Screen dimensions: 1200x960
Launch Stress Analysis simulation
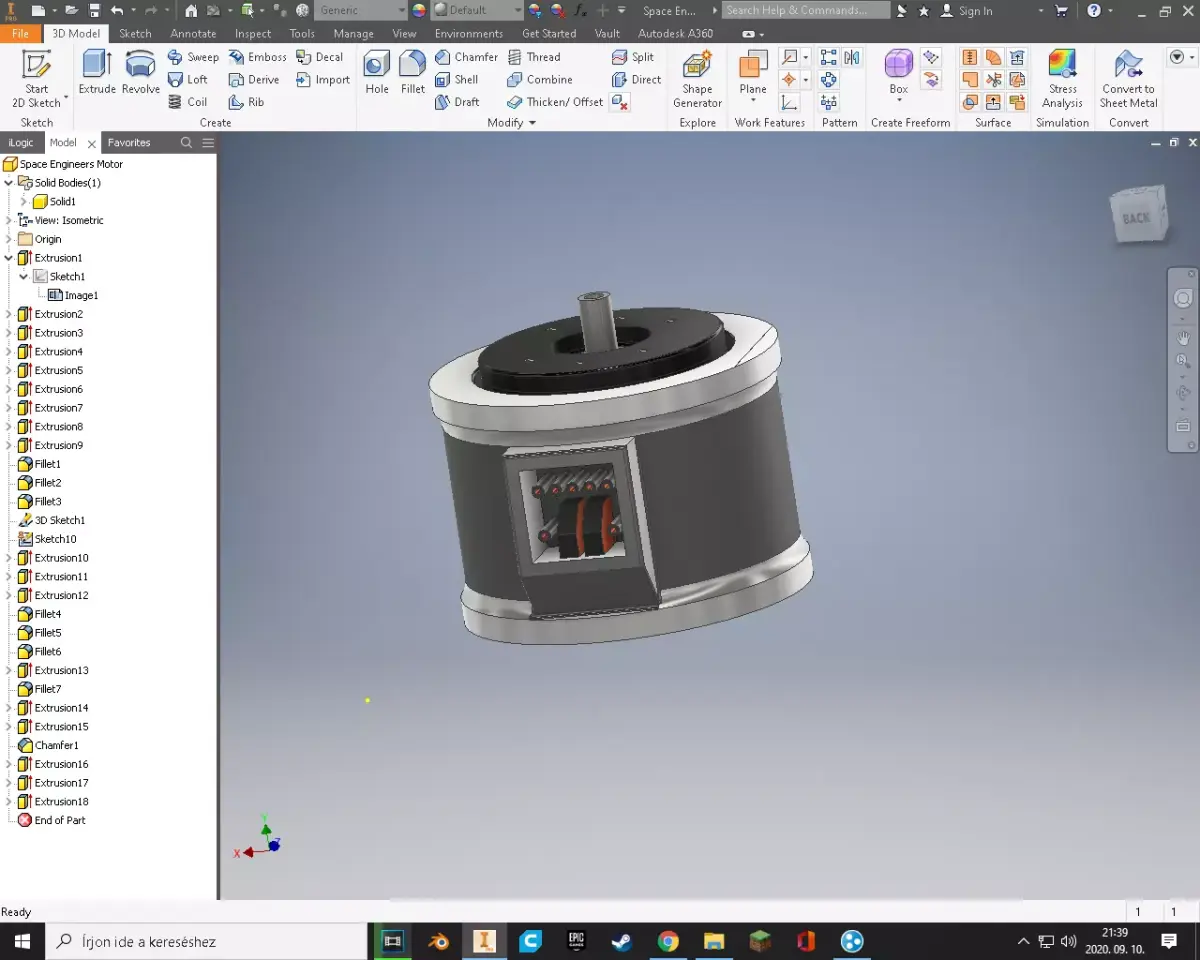1062,80
